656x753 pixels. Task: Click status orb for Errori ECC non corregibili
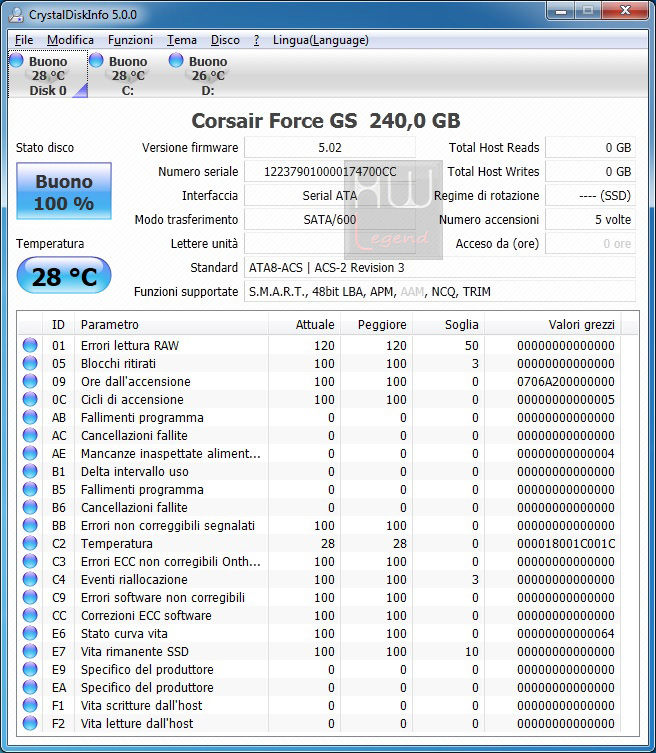(30, 561)
